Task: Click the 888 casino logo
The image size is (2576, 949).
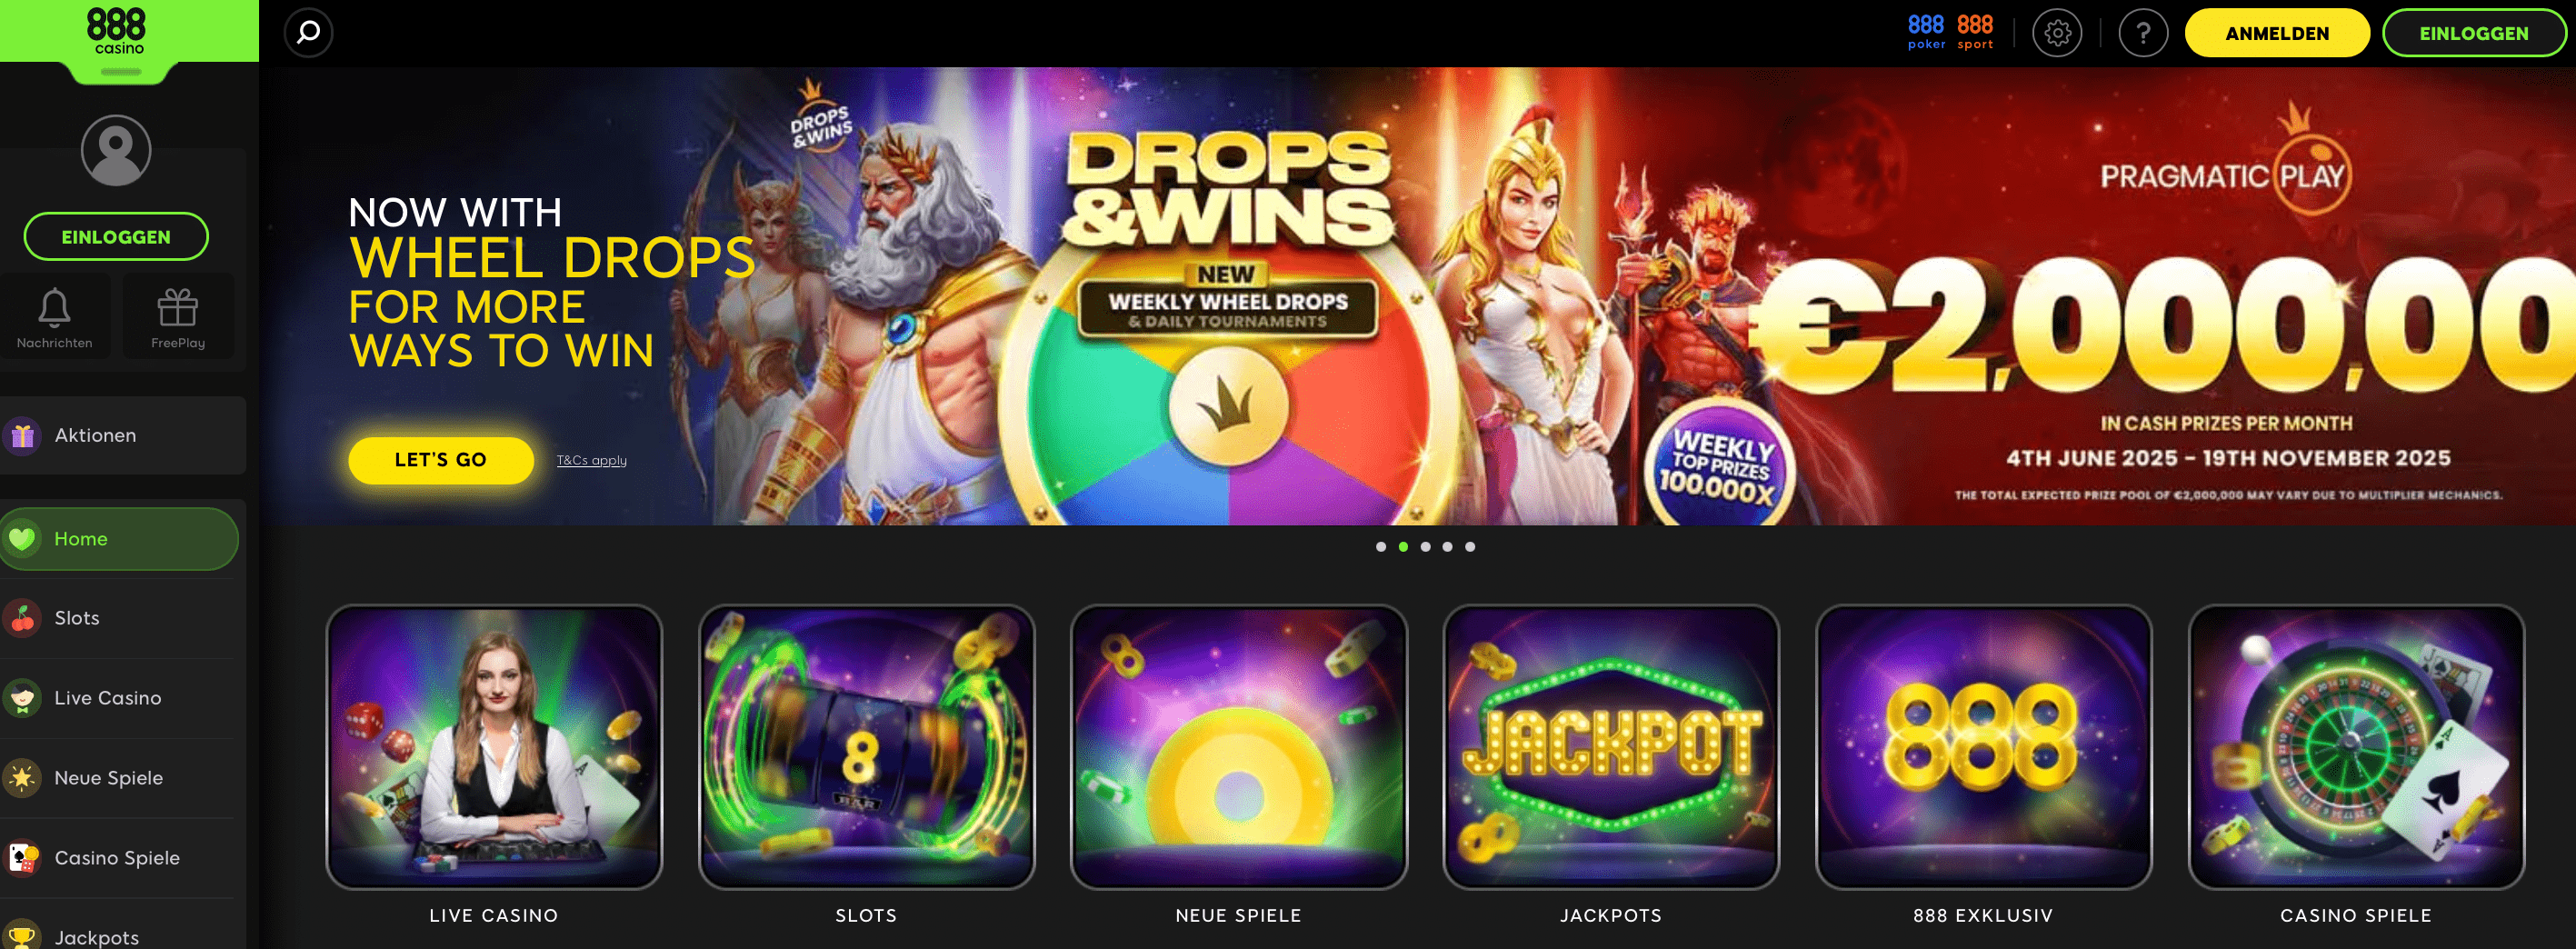Action: pos(116,30)
